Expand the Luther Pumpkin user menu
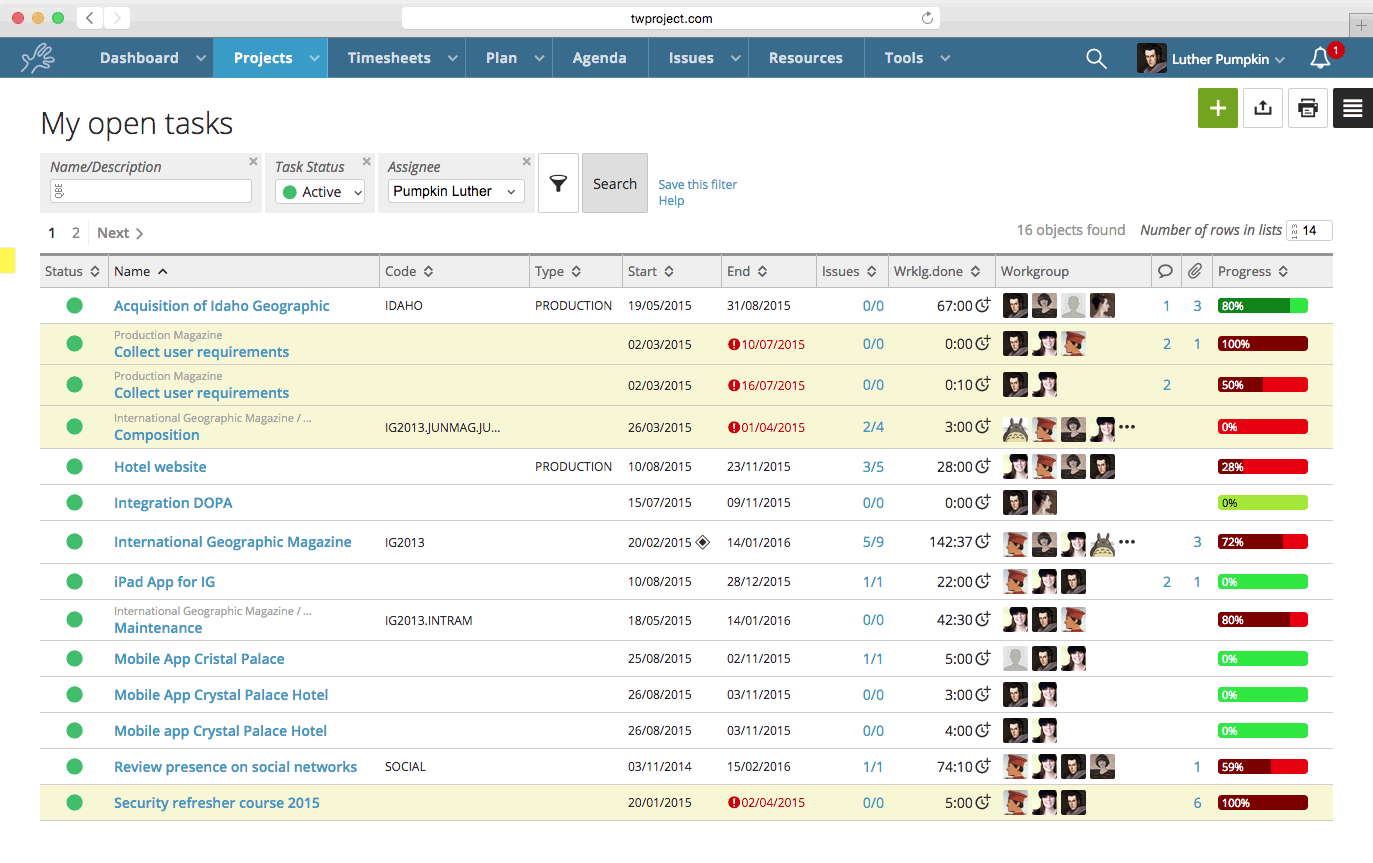Viewport: 1373px width, 863px height. click(x=1211, y=59)
